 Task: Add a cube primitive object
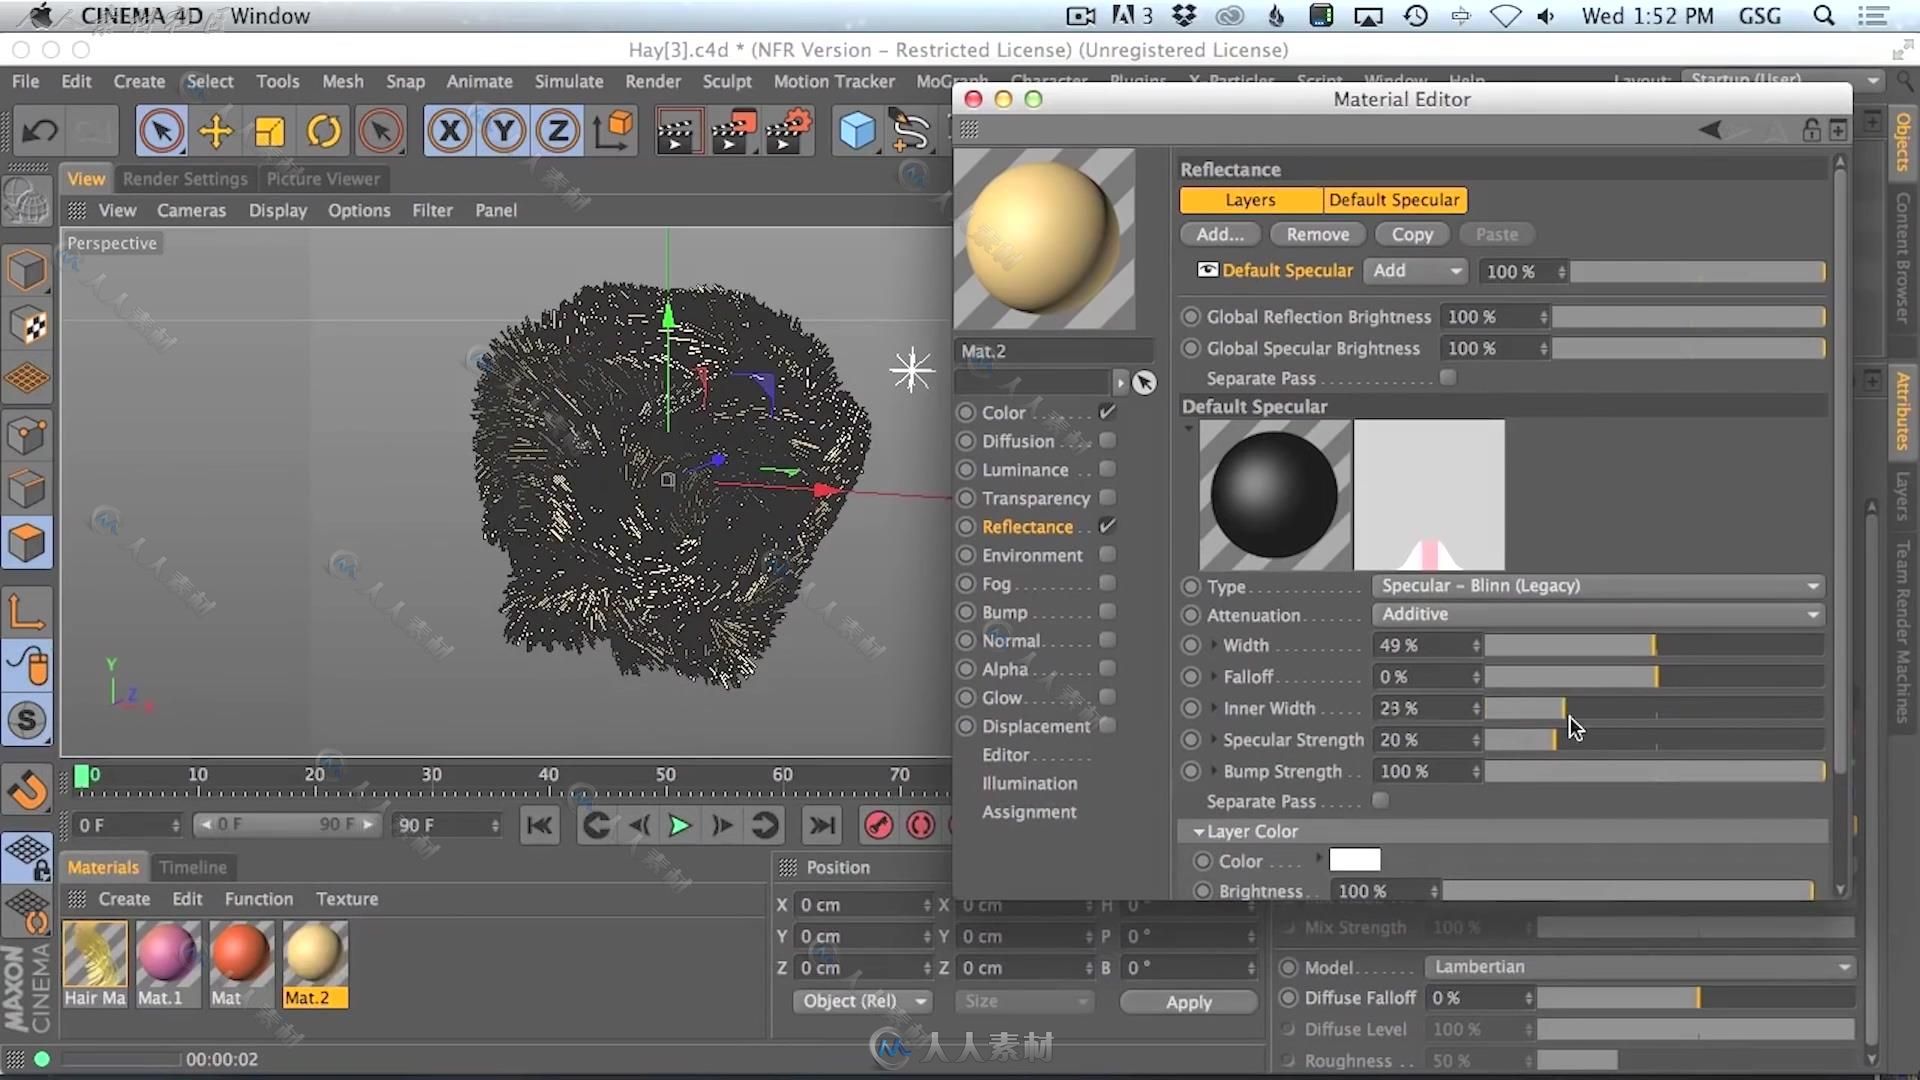[856, 131]
